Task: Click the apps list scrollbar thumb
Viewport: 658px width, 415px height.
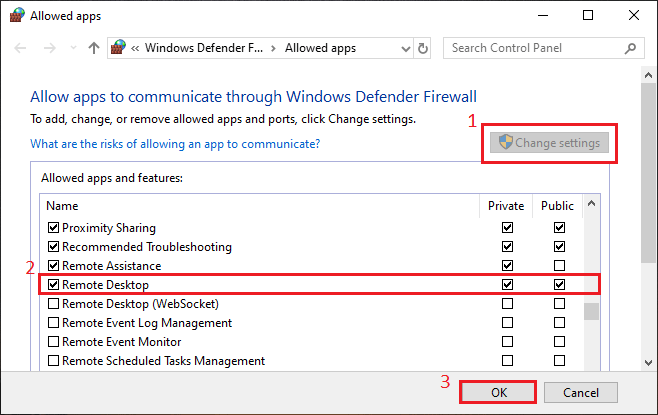Action: coord(592,311)
